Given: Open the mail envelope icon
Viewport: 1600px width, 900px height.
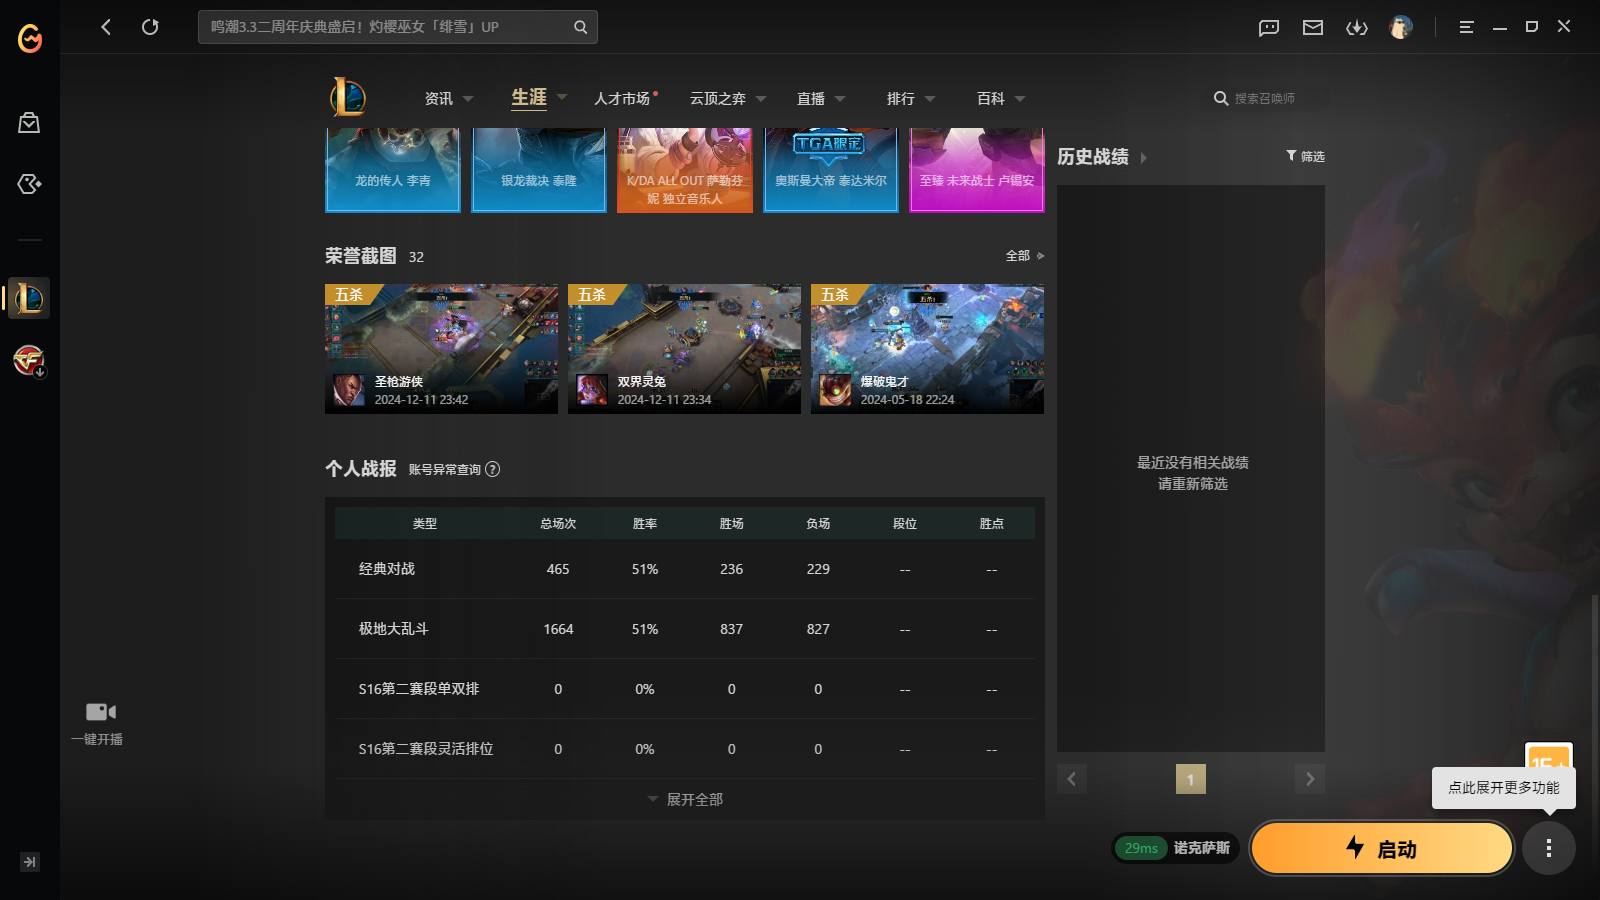Looking at the screenshot, I should tap(1313, 28).
